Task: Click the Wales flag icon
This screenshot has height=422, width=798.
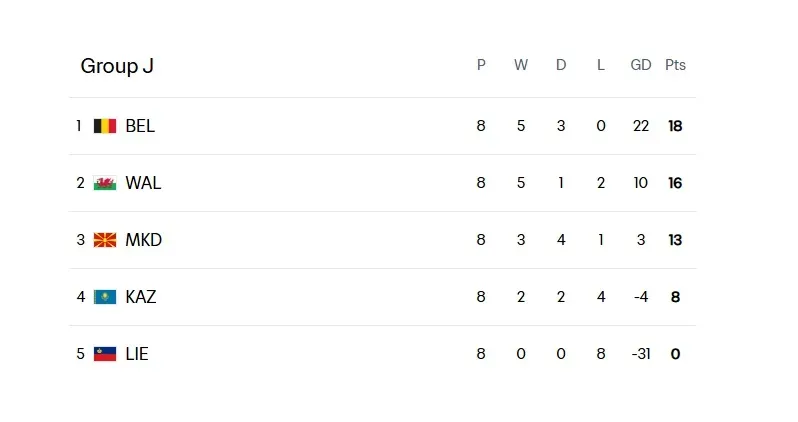Action: (x=105, y=183)
